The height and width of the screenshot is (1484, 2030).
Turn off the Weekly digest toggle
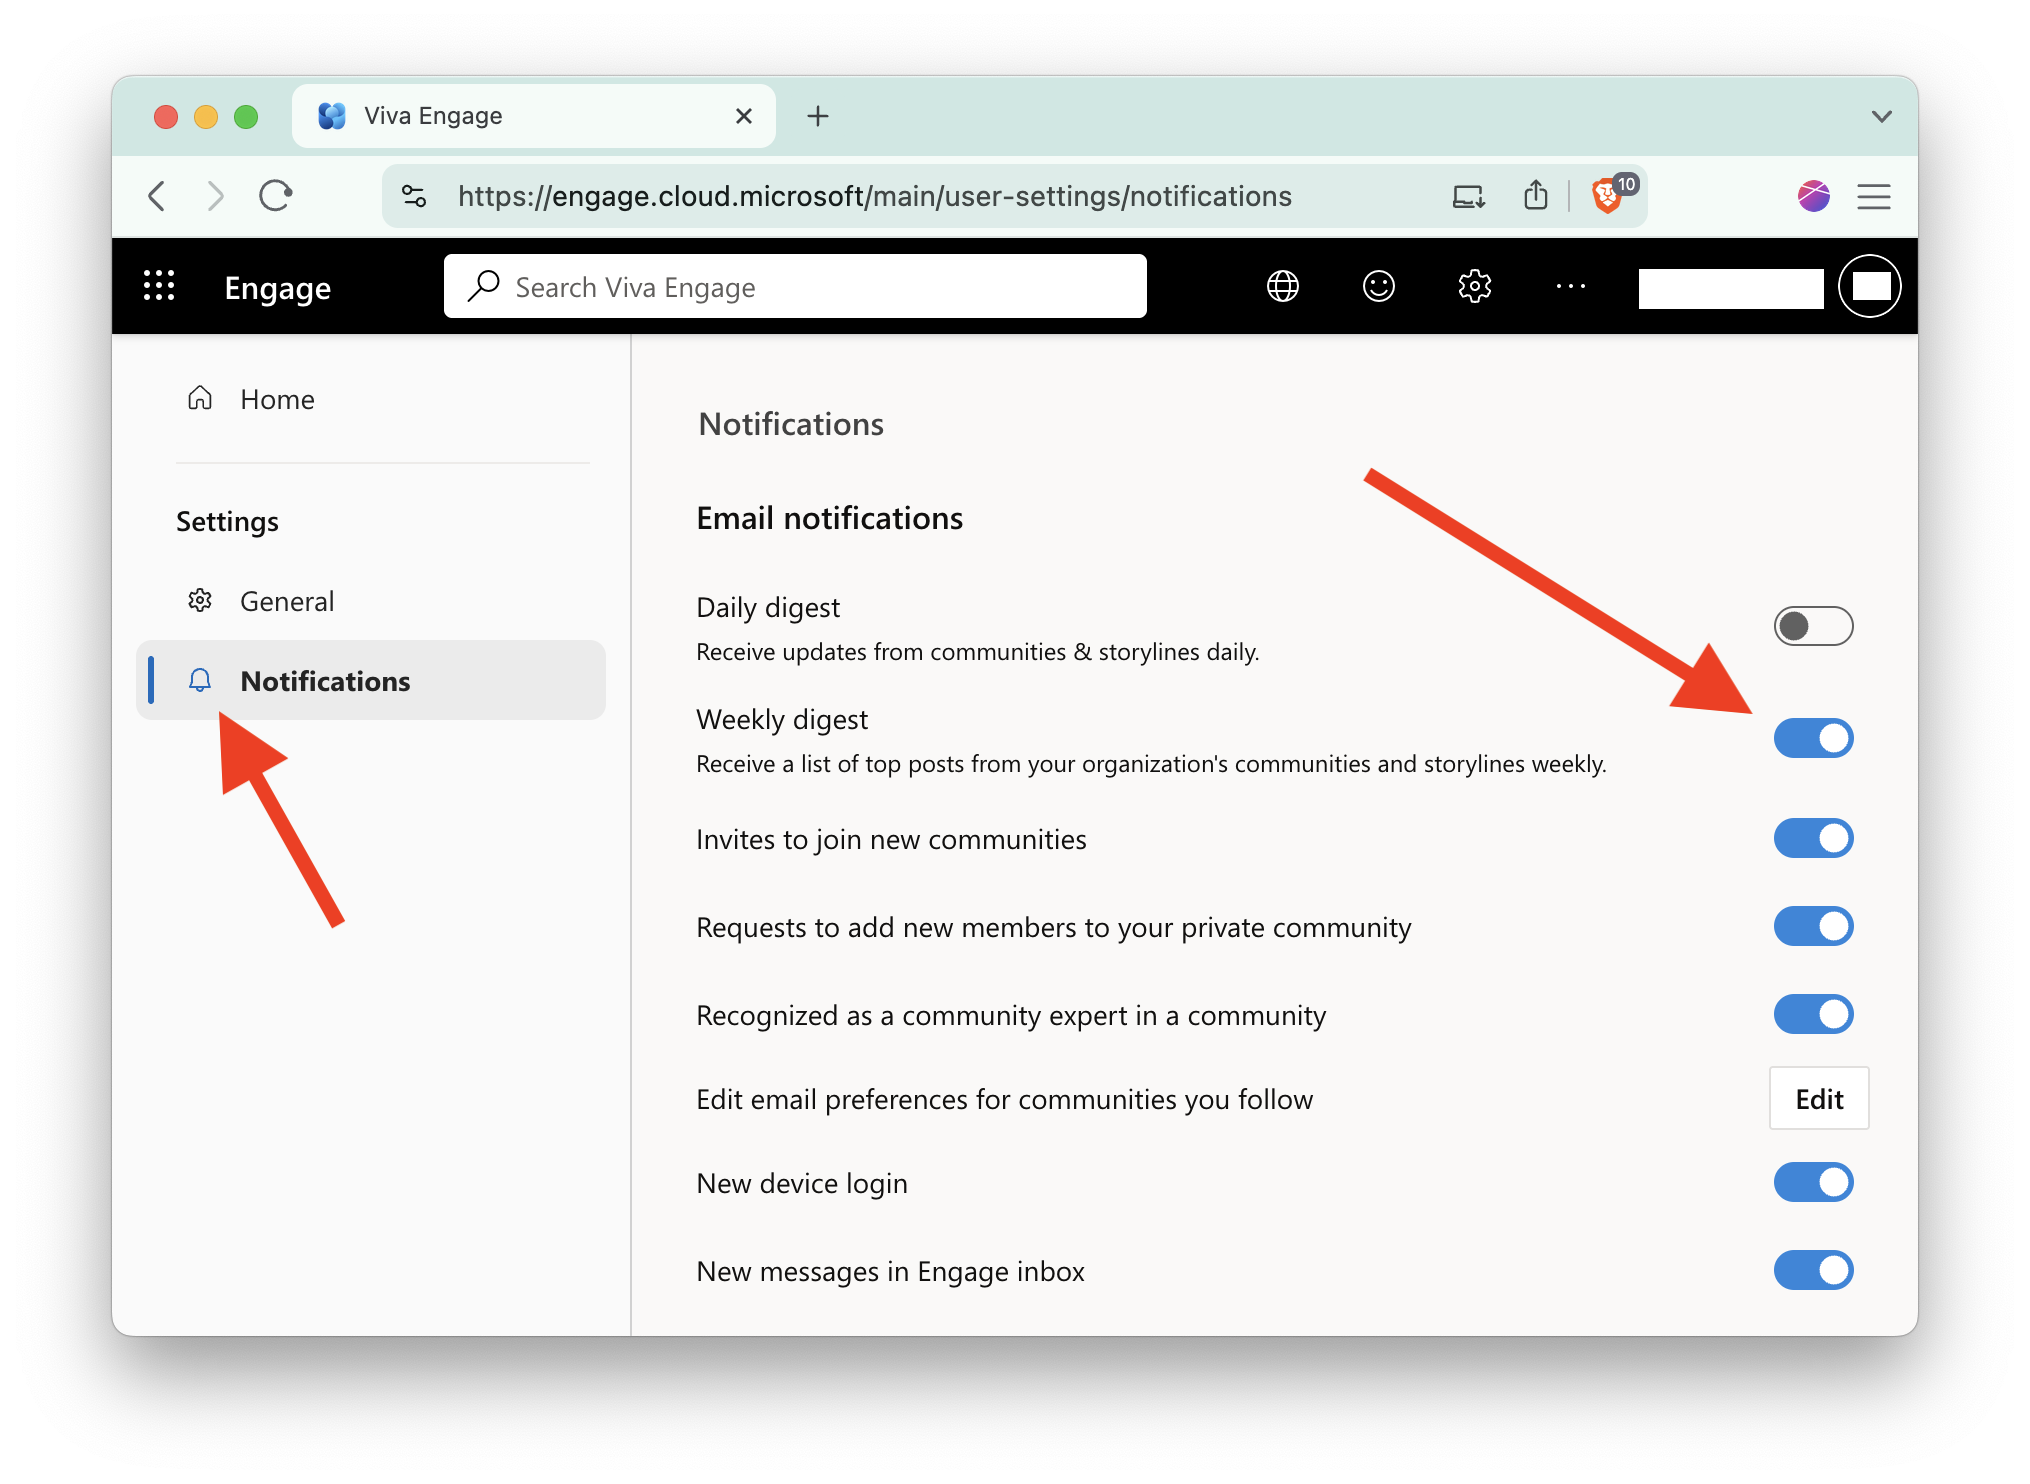click(x=1813, y=738)
